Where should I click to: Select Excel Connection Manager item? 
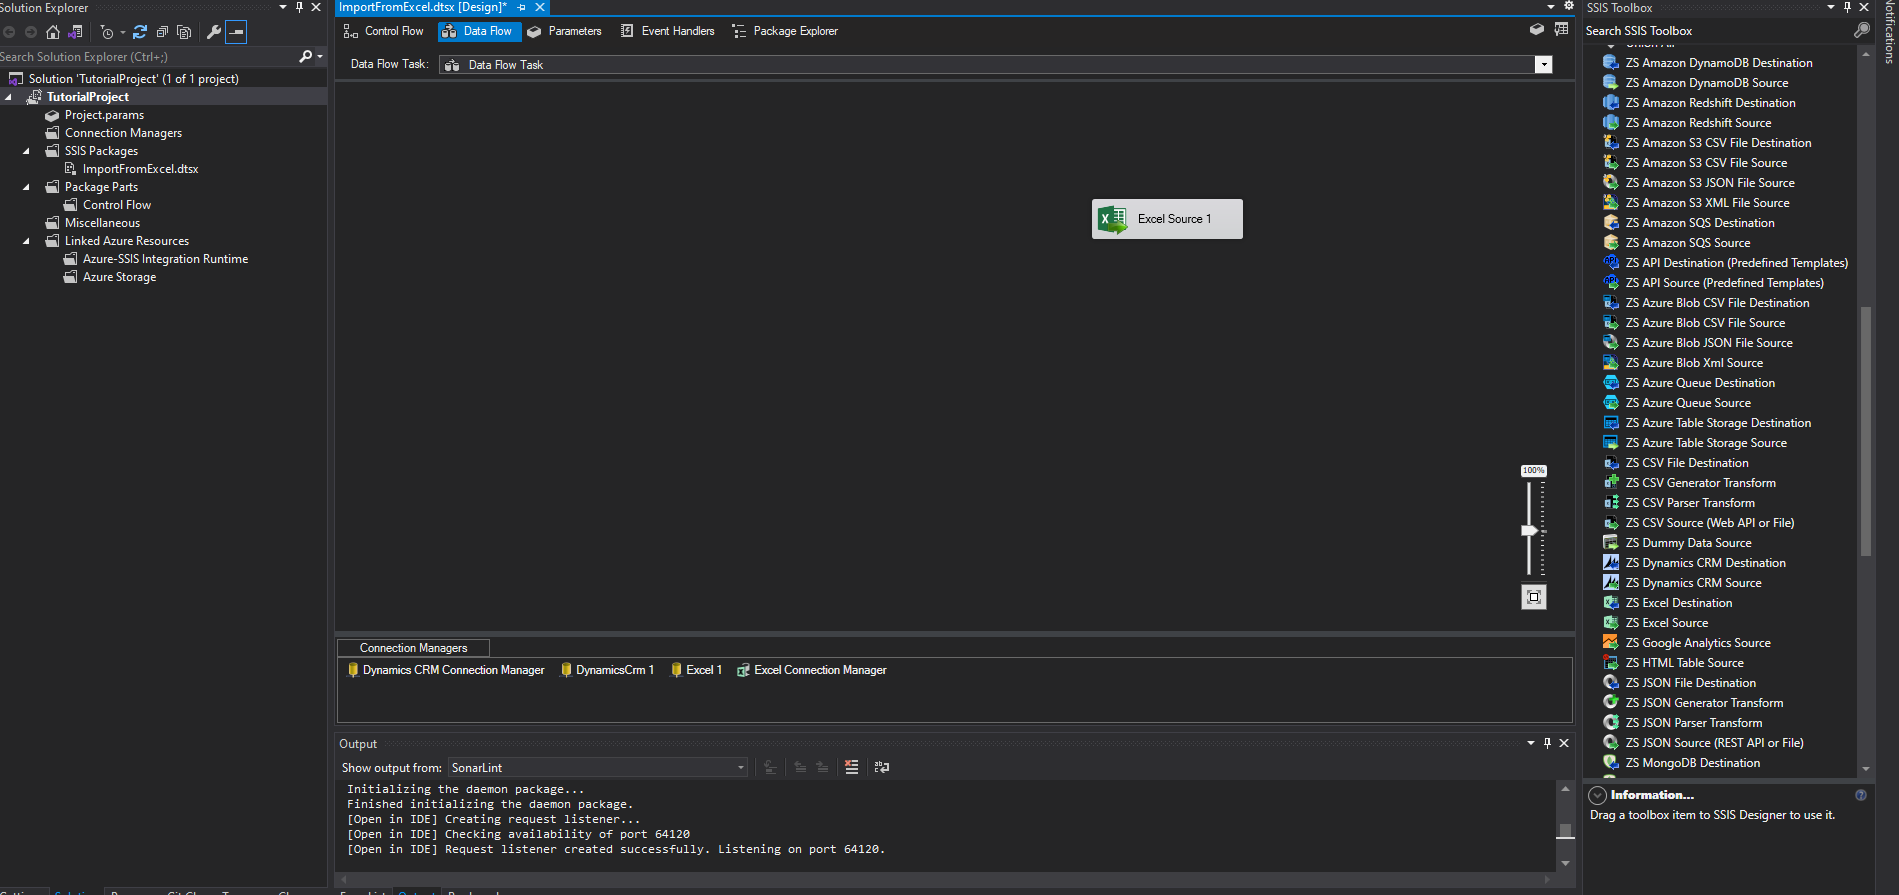pyautogui.click(x=812, y=670)
